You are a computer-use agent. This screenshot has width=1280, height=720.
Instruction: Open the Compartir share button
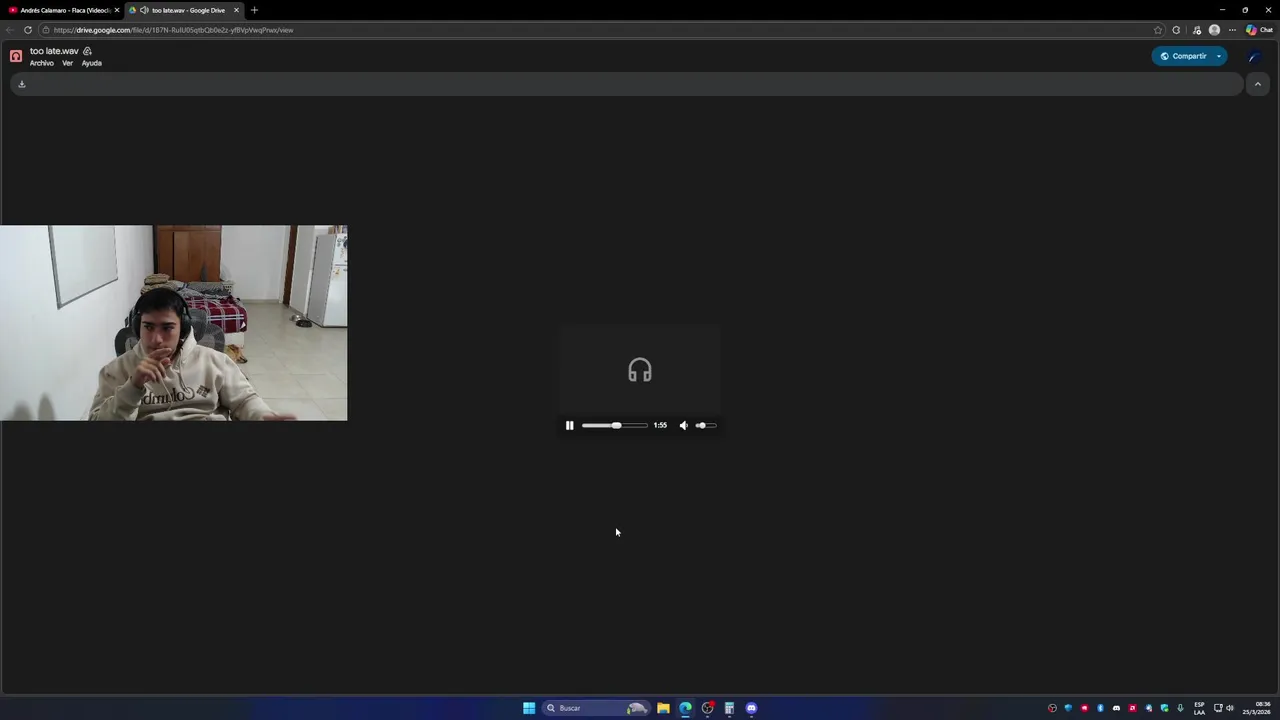click(x=1182, y=56)
